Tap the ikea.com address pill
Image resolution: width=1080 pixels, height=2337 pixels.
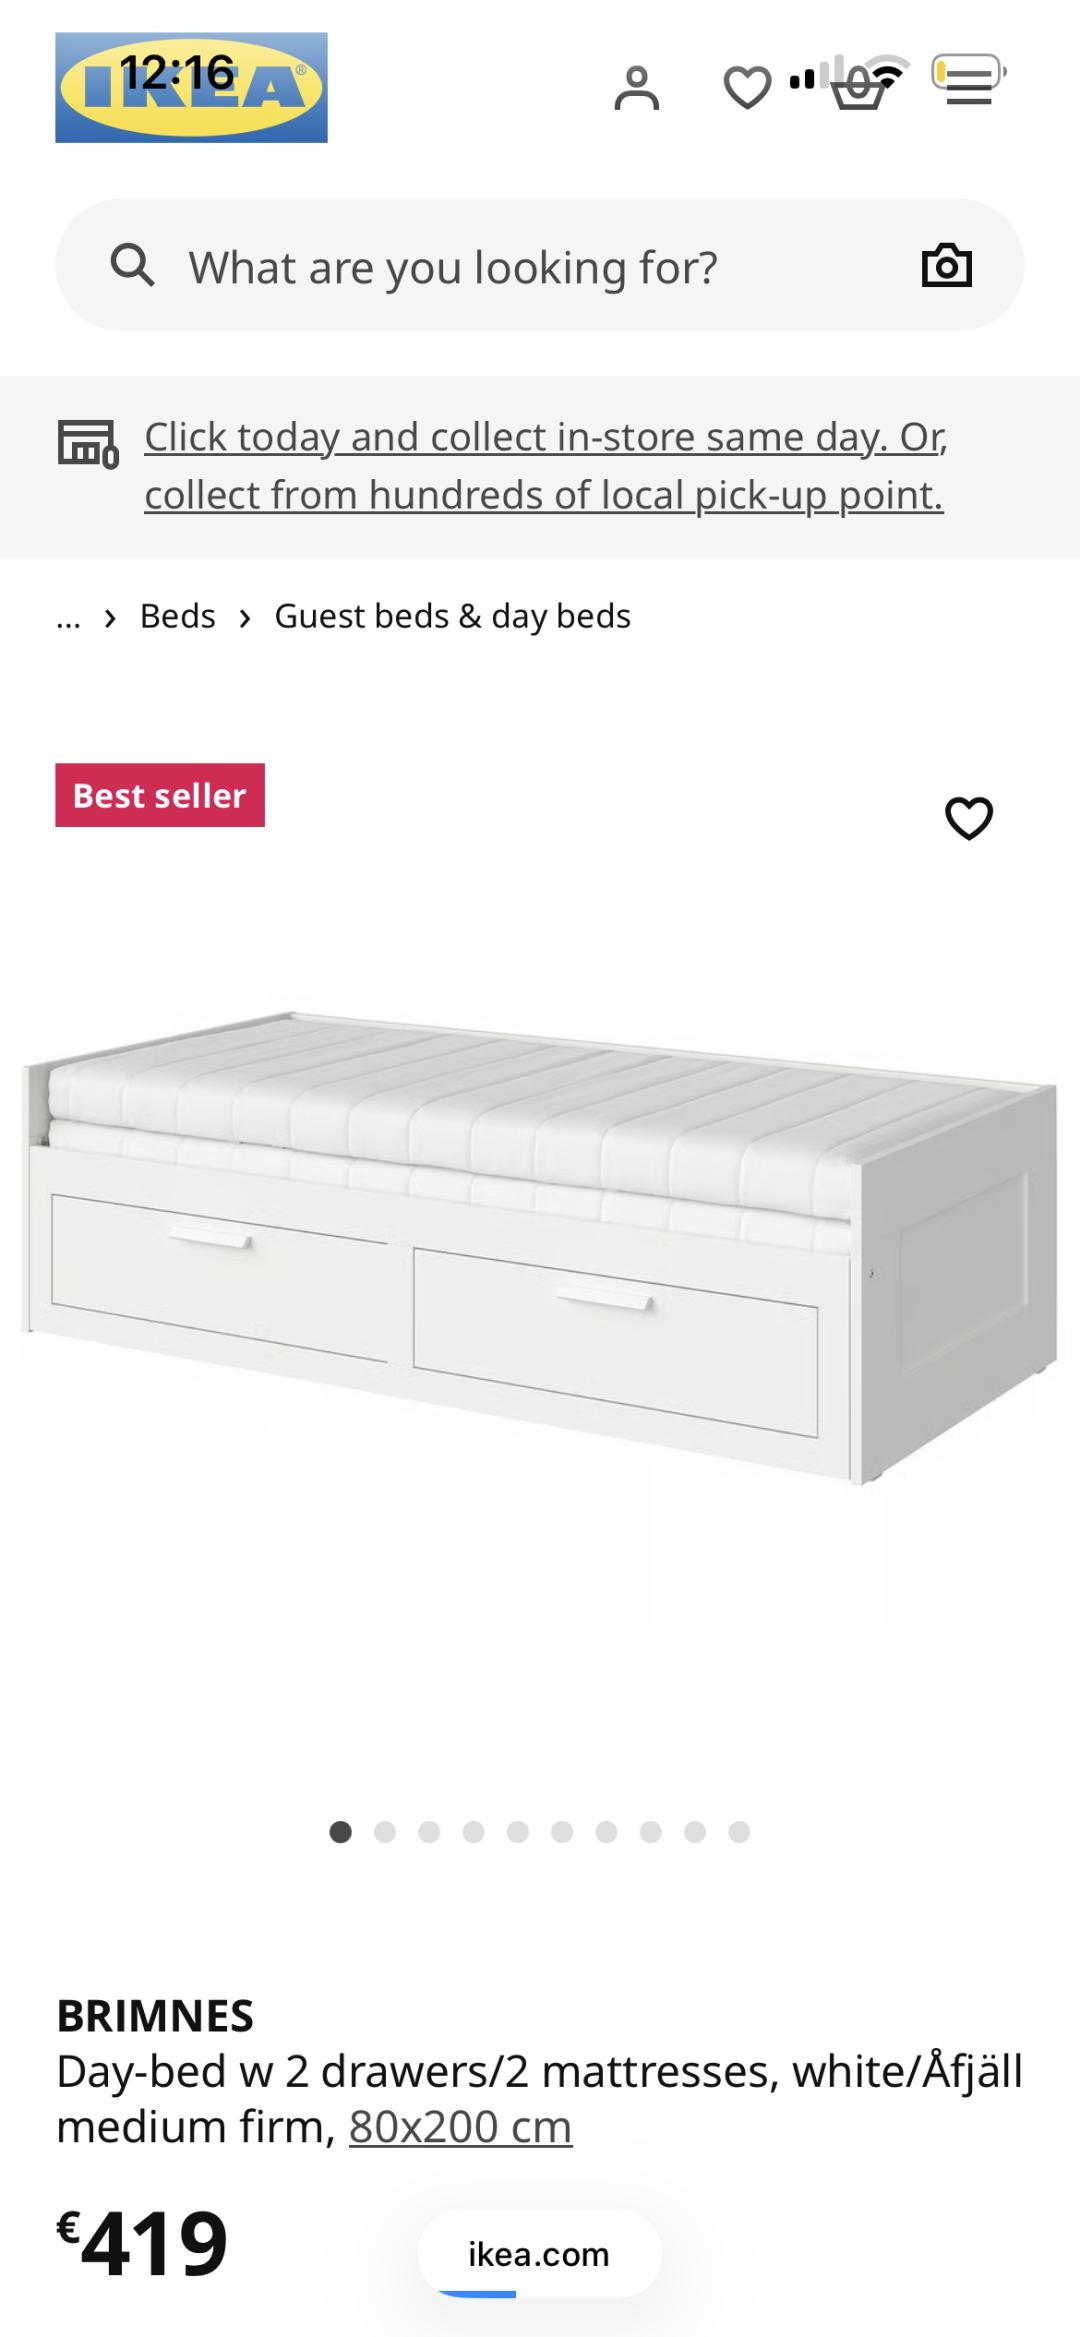[539, 2254]
